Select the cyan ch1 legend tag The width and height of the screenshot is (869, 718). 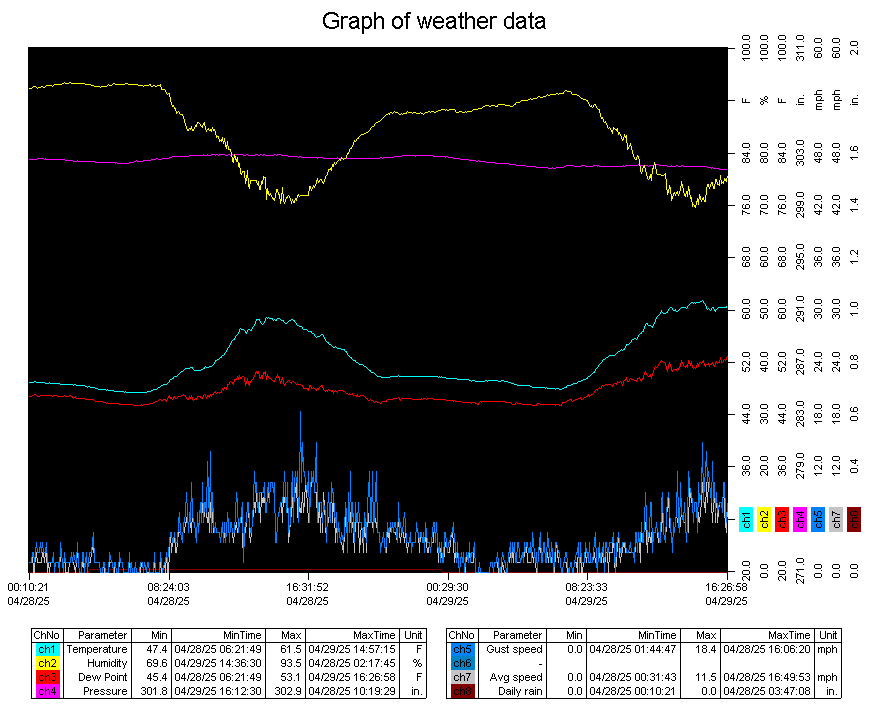click(746, 520)
